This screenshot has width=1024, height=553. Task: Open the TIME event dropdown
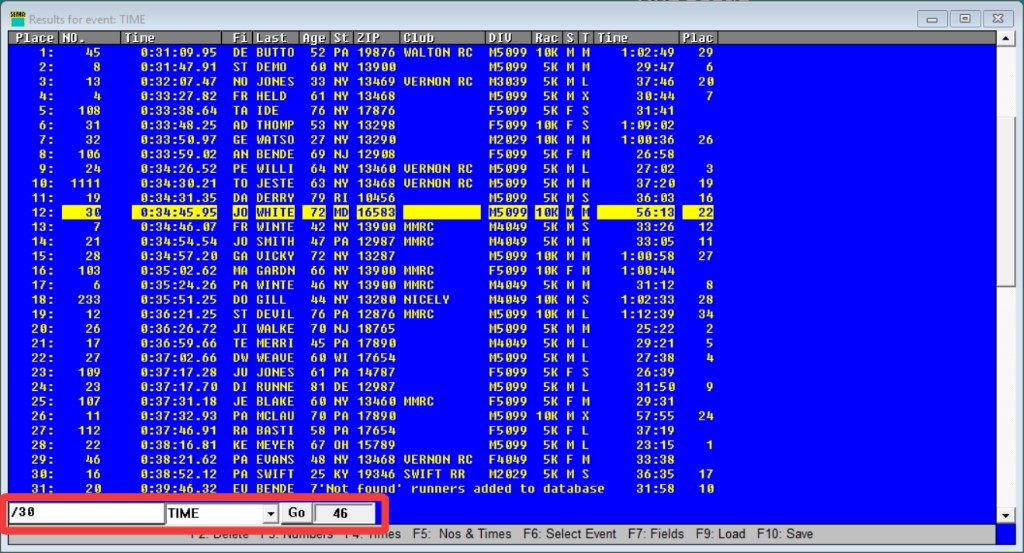[x=270, y=514]
